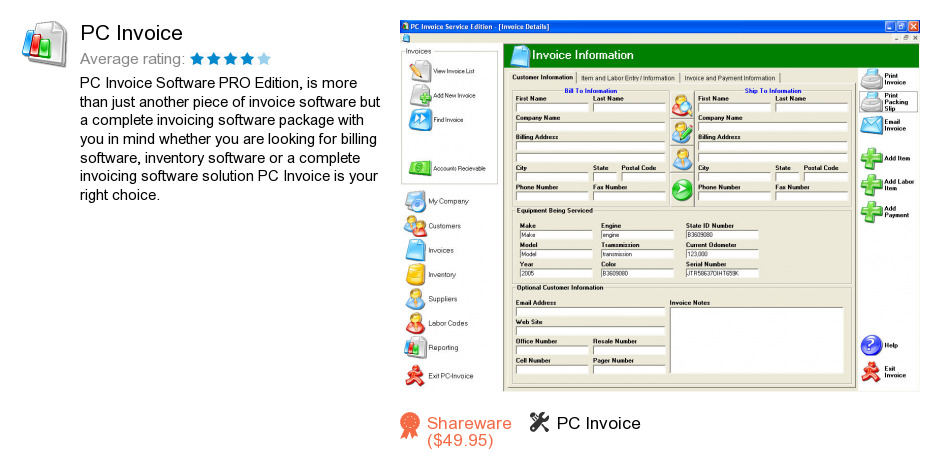940x476 pixels.
Task: Go to Customers section icon
Action: [x=415, y=226]
